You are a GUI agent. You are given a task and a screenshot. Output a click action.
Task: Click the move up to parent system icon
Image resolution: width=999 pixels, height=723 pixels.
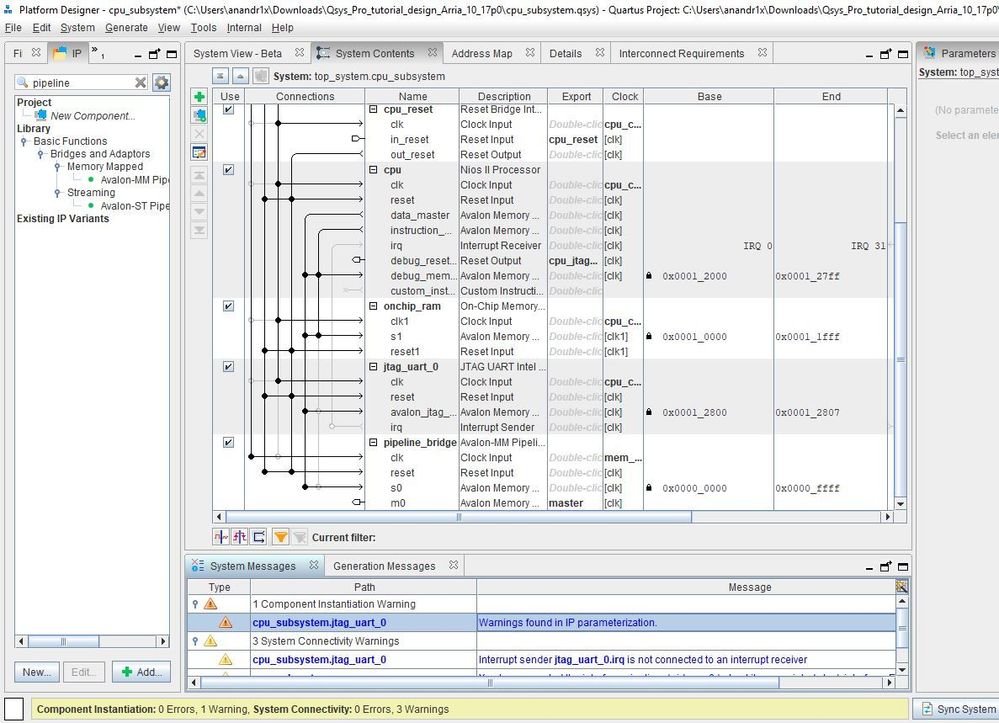241,76
